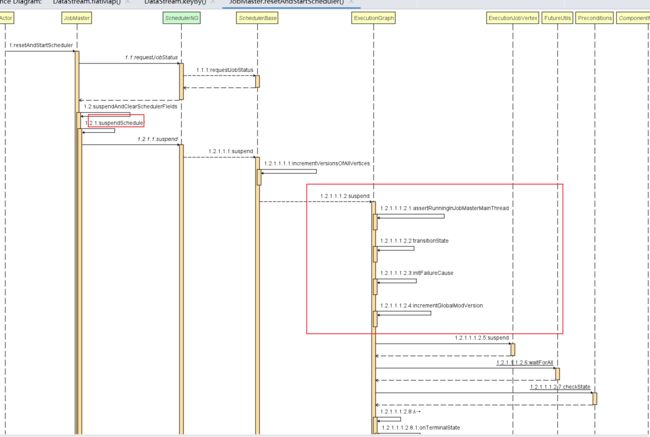Screen dimensions: 650x437
Task: Select the JobMaster participant box
Action: (x=77, y=18)
